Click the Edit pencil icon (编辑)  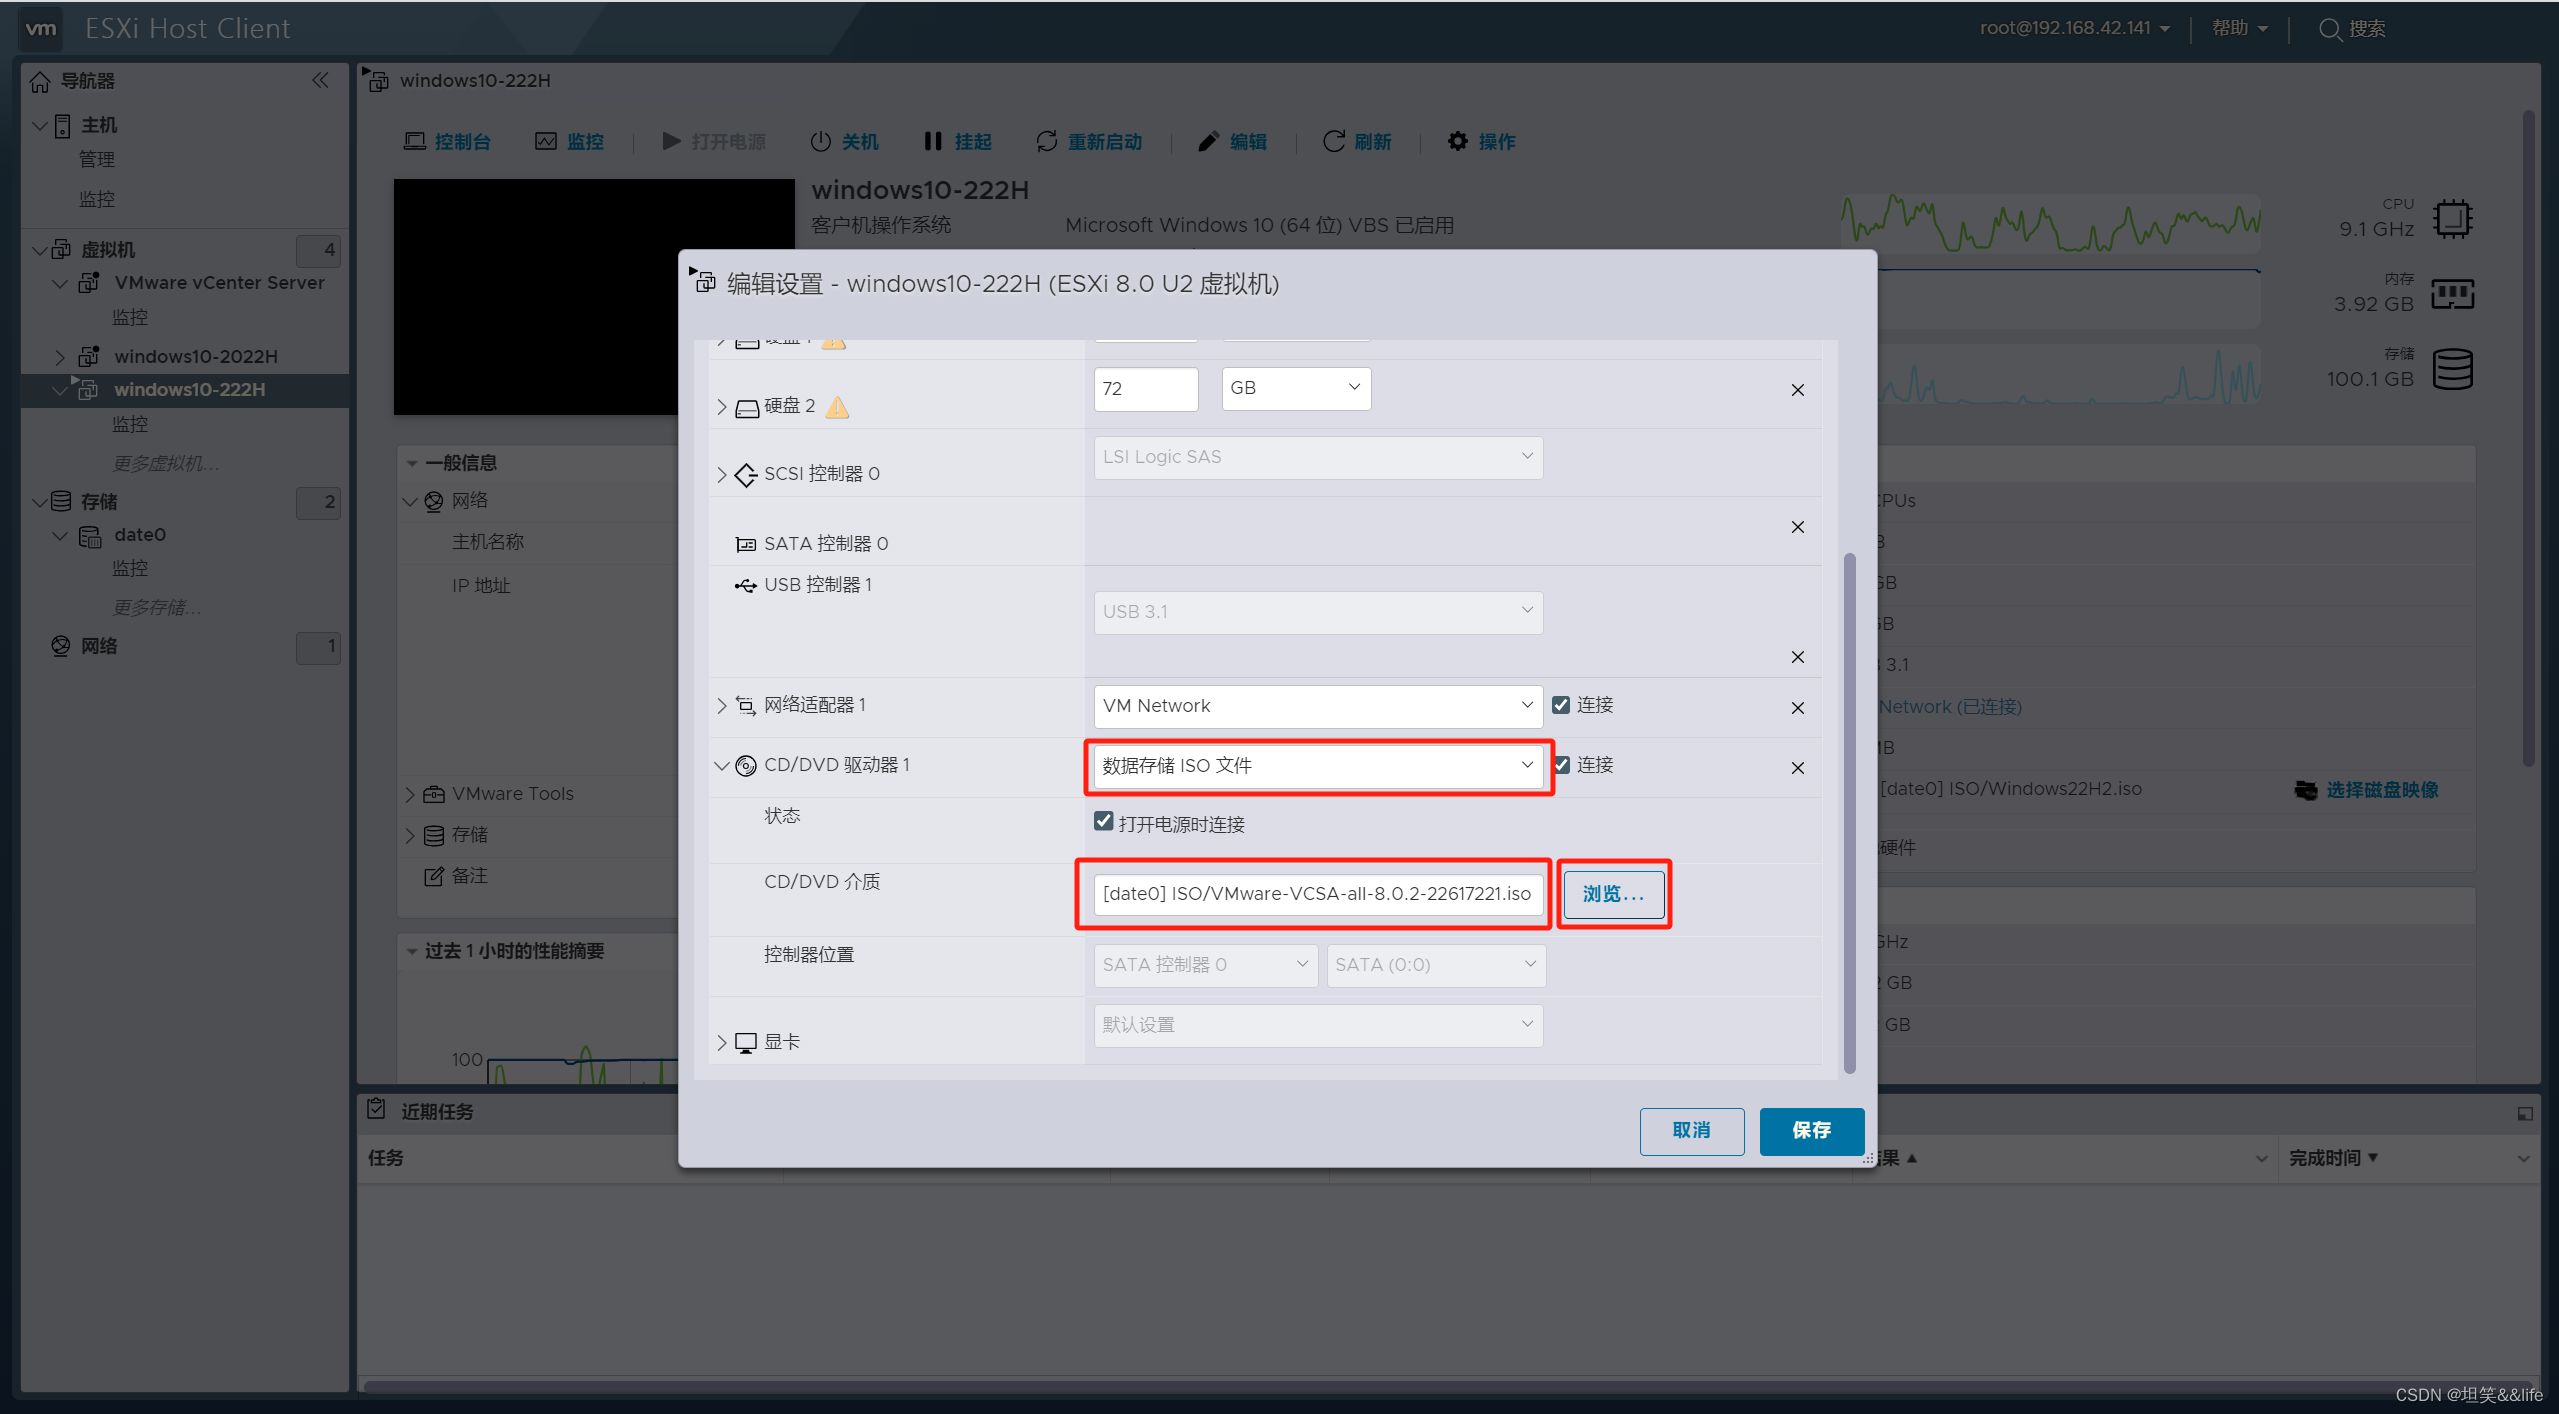[x=1208, y=141]
